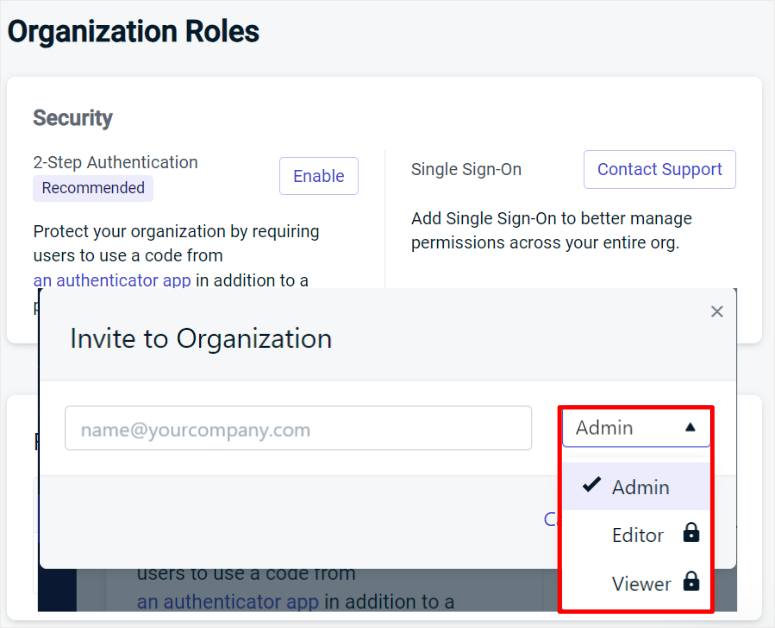Image resolution: width=775 pixels, height=628 pixels.
Task: Click the Invite to Organization title
Action: coord(201,339)
